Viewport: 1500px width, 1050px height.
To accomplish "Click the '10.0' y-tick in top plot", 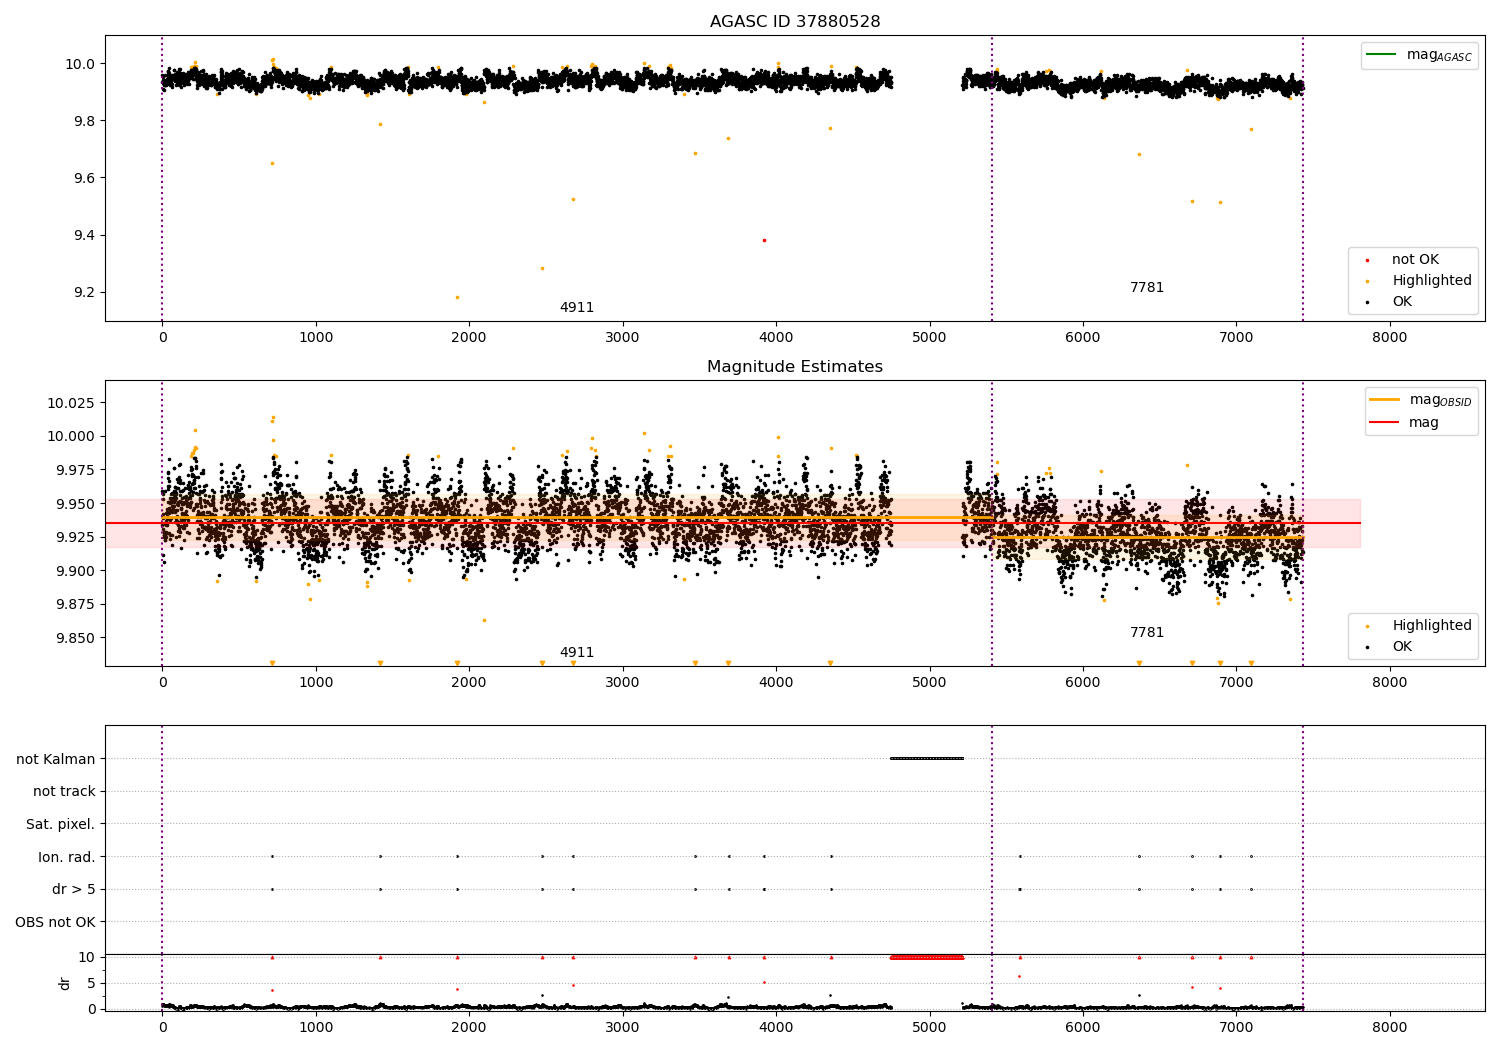I will [x=80, y=64].
